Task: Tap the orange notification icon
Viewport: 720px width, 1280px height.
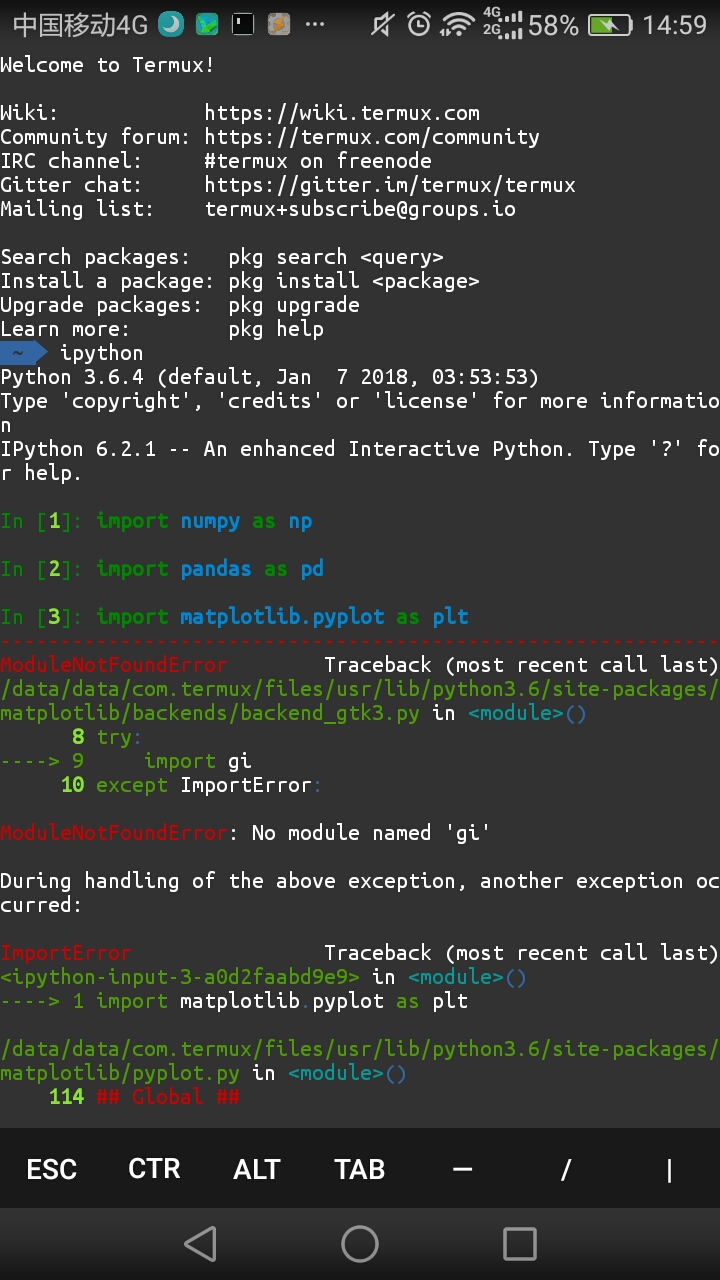Action: (x=279, y=25)
